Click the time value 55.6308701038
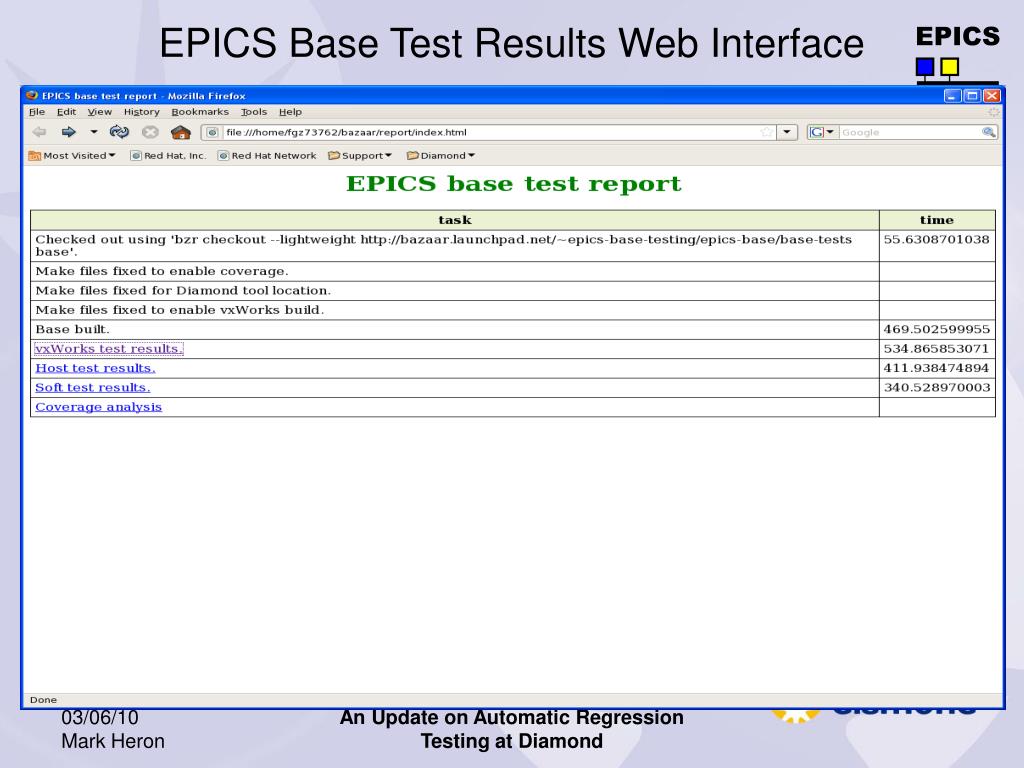 [x=936, y=240]
